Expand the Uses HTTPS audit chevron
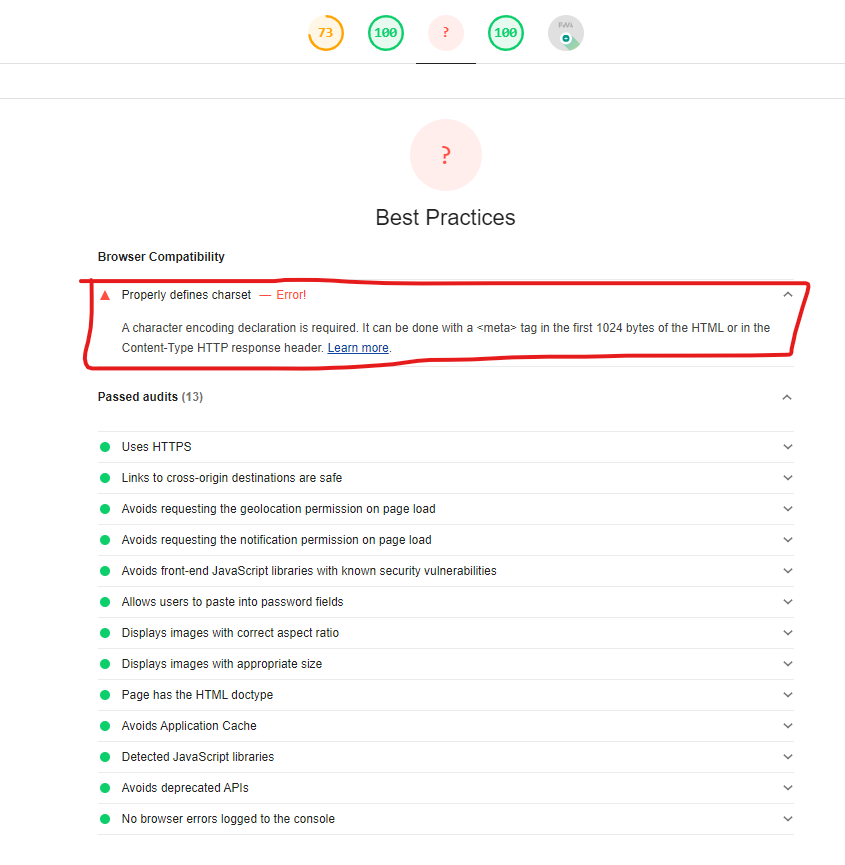 [788, 447]
